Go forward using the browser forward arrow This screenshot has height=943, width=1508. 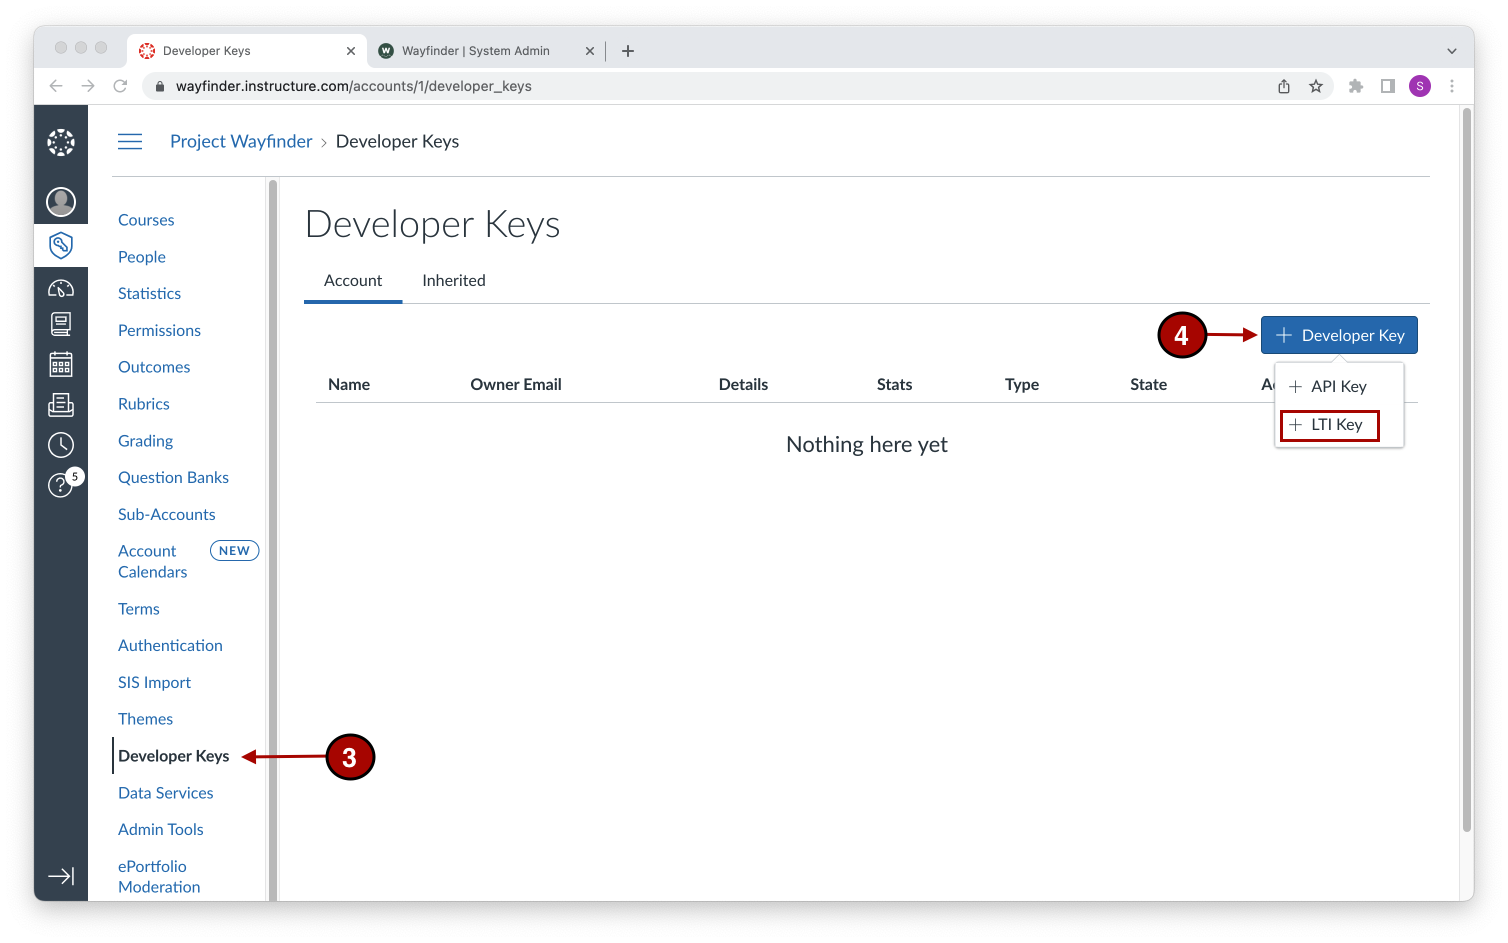[x=88, y=86]
